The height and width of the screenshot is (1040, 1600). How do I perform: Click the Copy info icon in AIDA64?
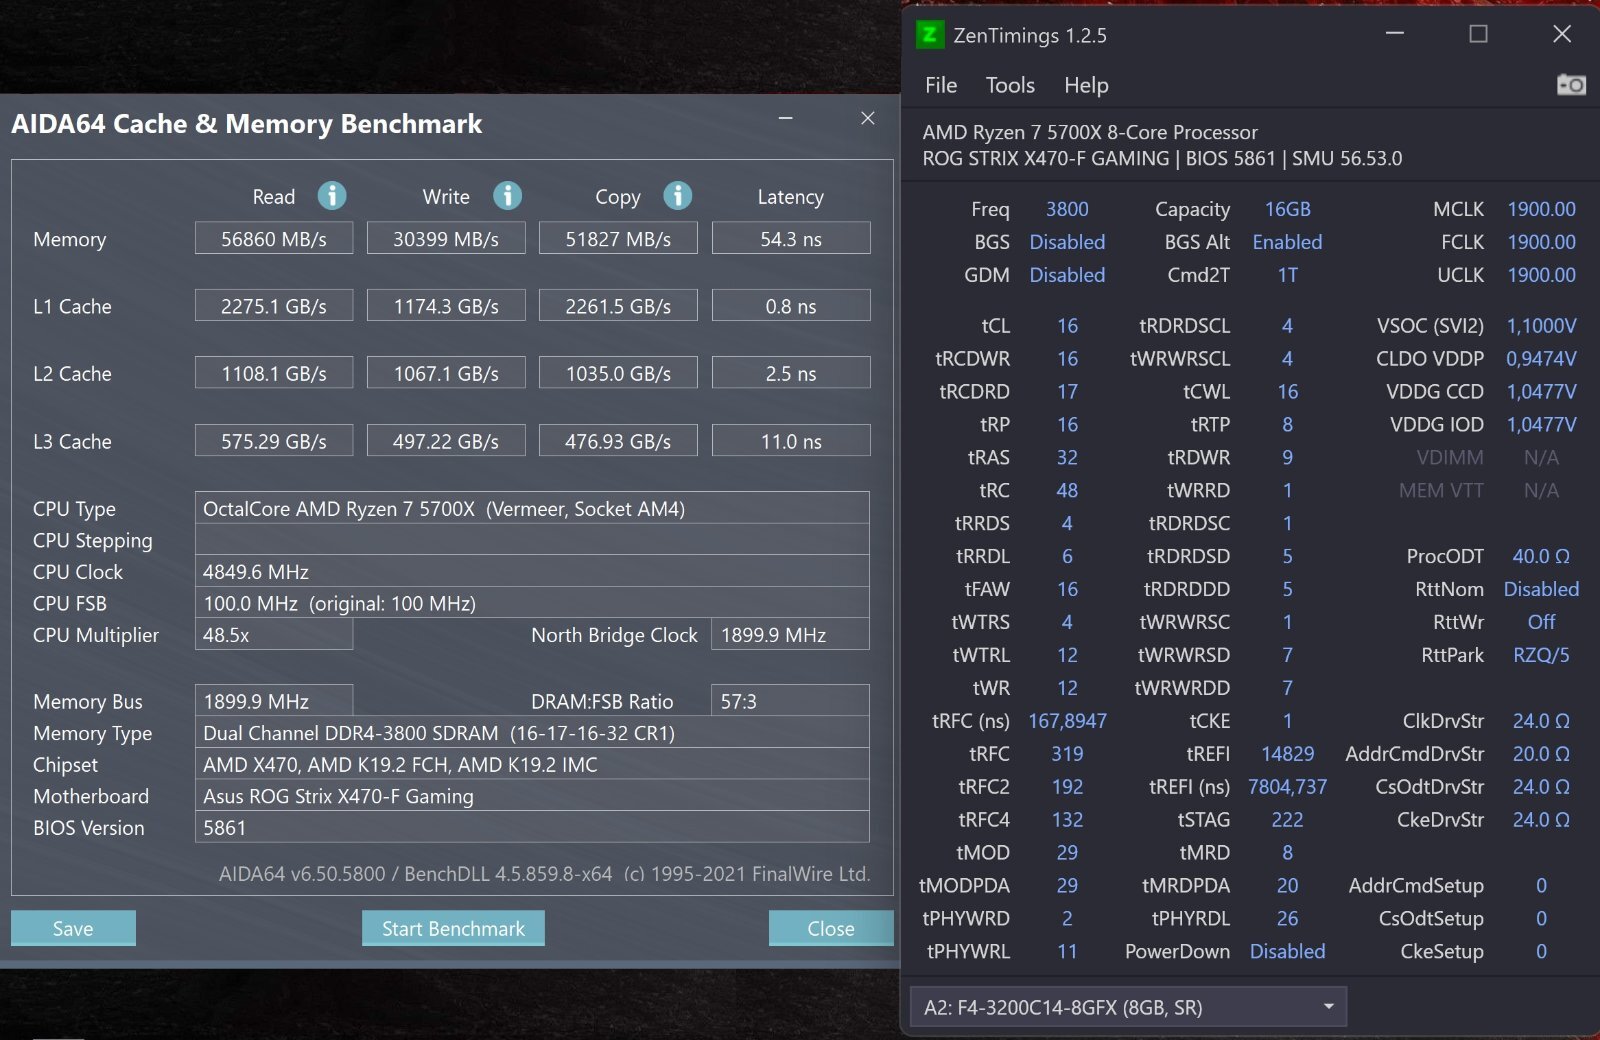[x=678, y=195]
